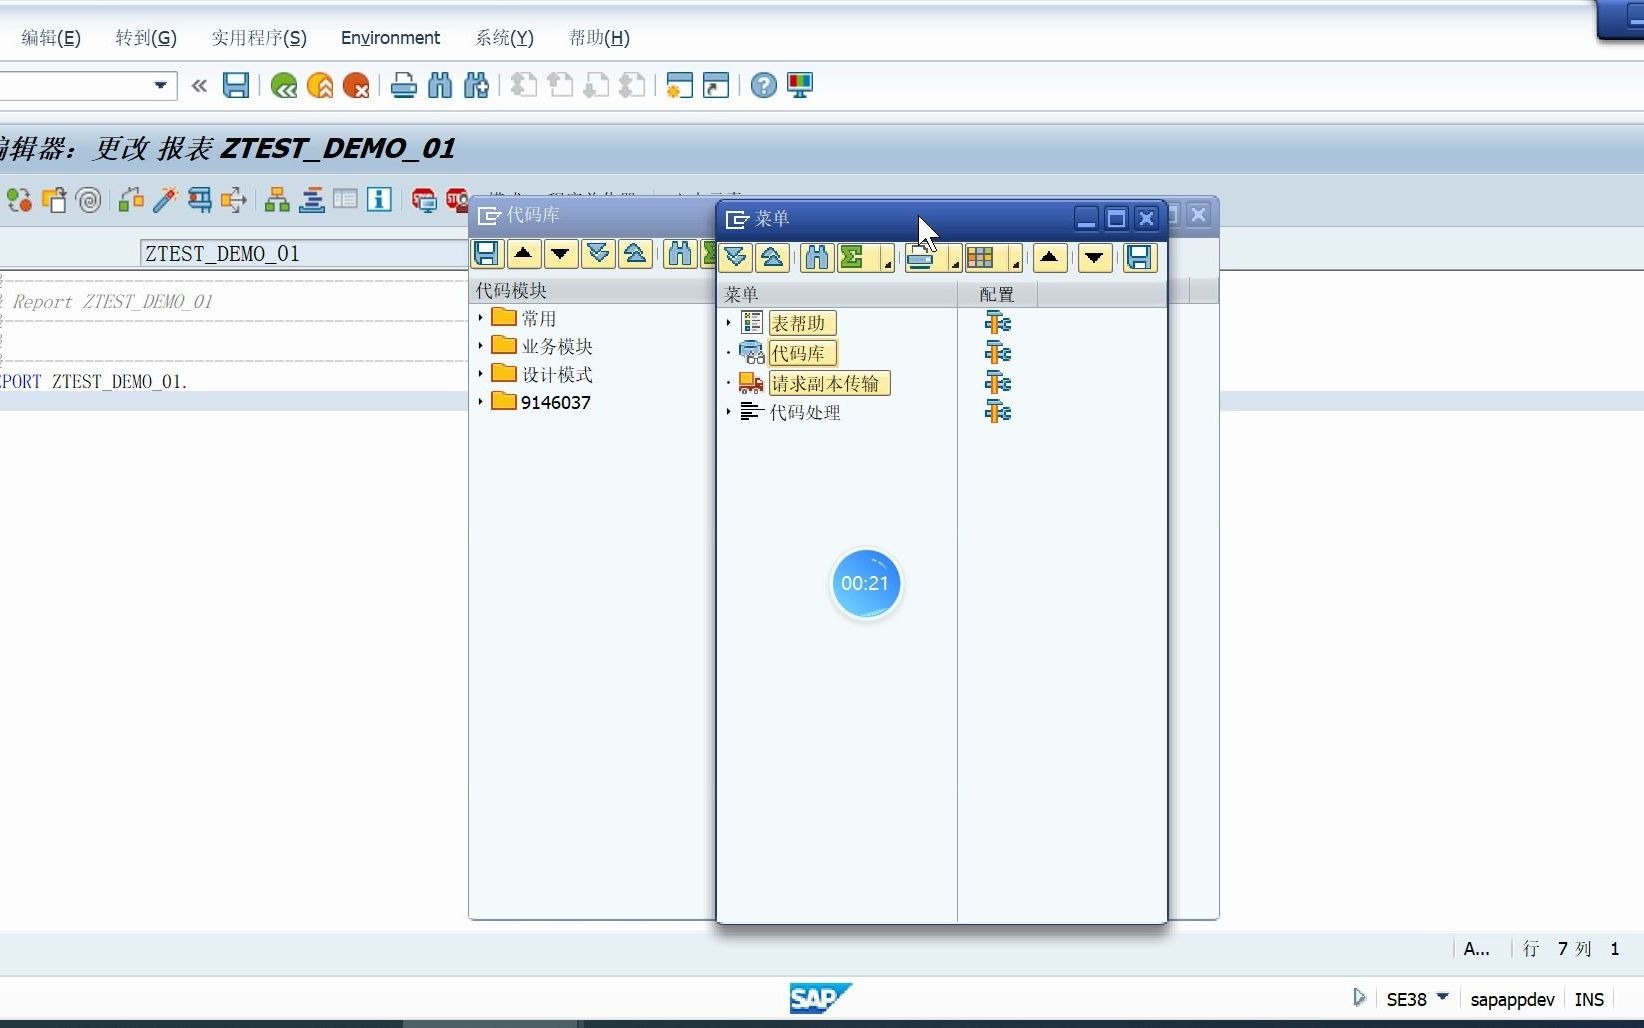Image resolution: width=1644 pixels, height=1028 pixels.
Task: Open the 帮助(H) menu
Action: (x=599, y=38)
